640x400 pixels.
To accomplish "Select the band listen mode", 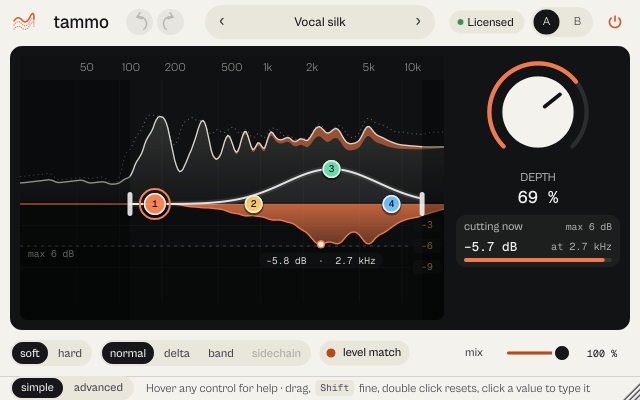I will pos(221,353).
